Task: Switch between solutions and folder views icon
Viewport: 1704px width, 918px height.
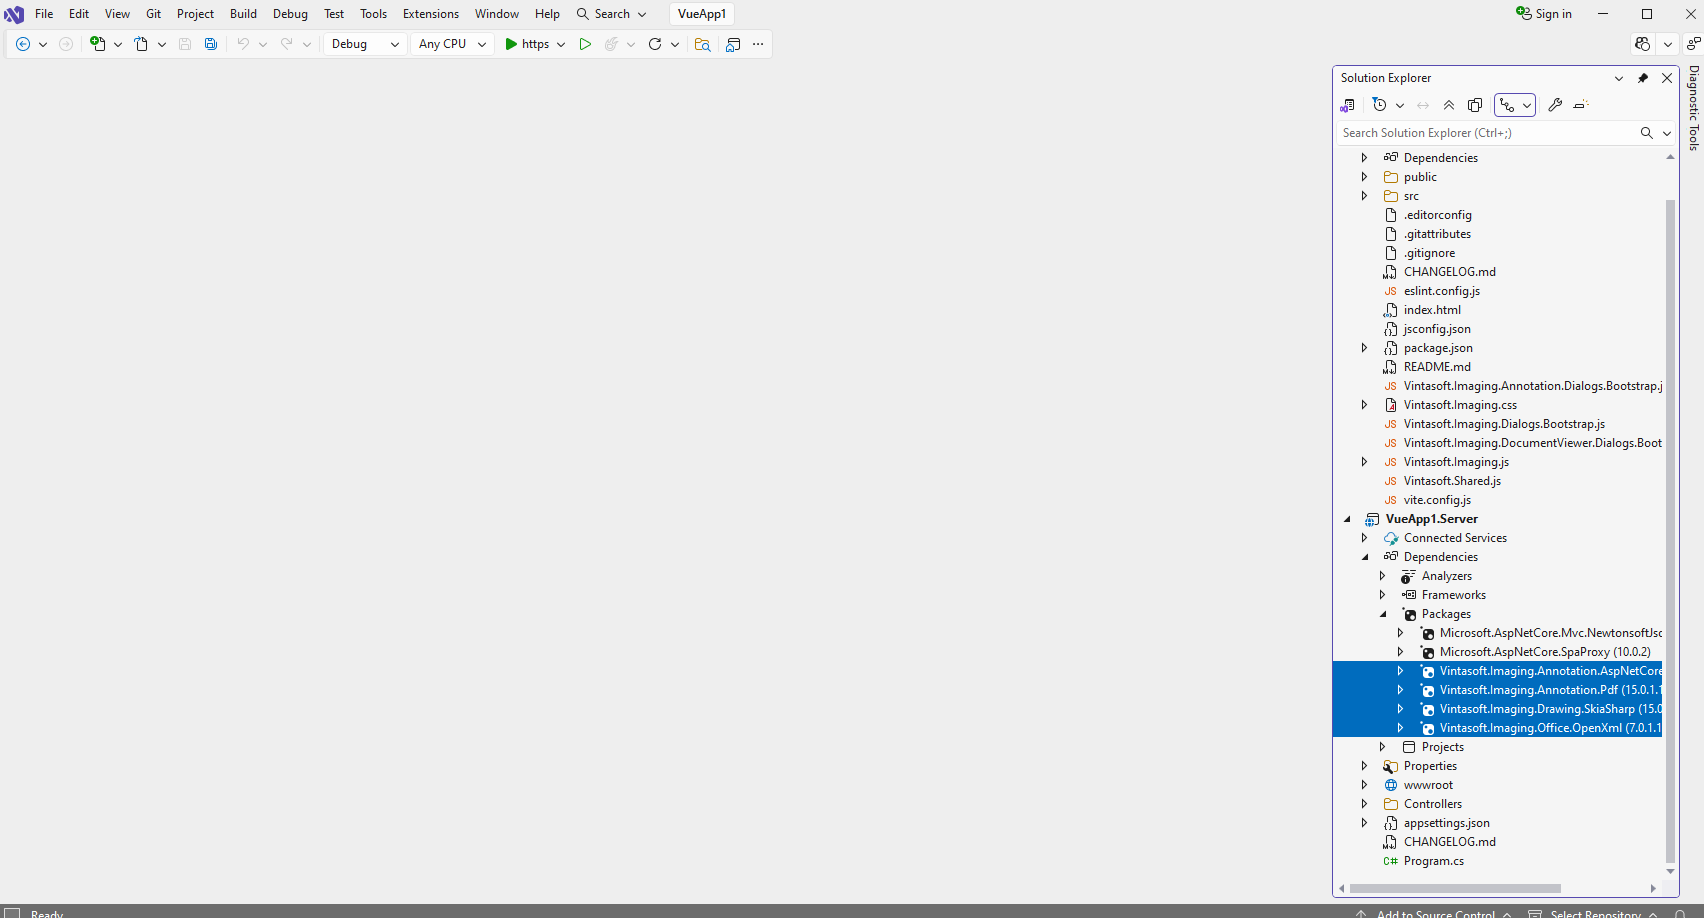Action: click(x=1348, y=105)
